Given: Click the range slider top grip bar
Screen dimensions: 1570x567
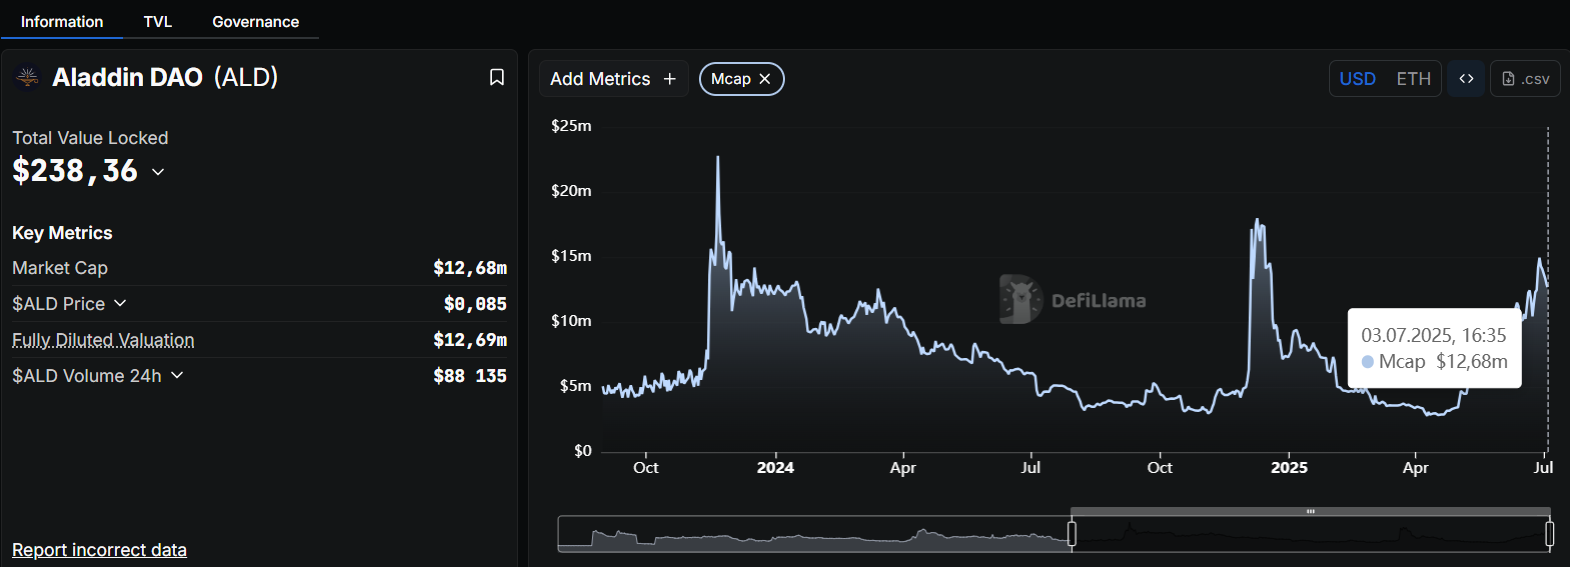Looking at the screenshot, I should click(1310, 511).
